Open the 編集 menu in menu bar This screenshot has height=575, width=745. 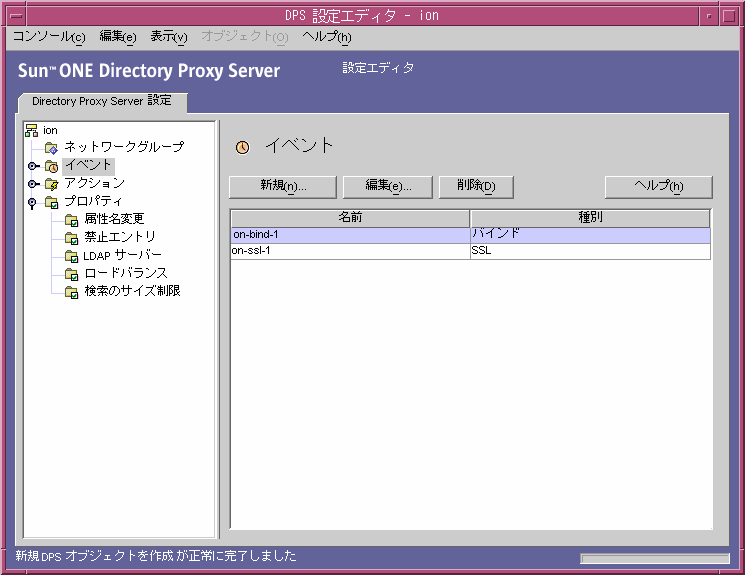point(118,37)
